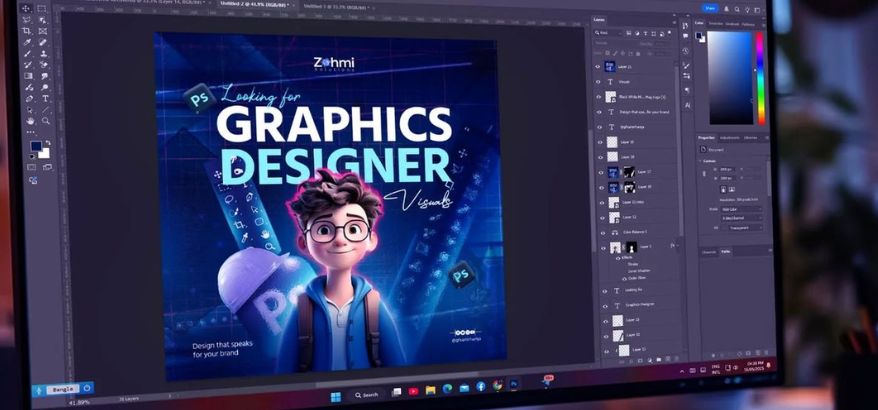The width and height of the screenshot is (878, 410).
Task: Toggle visibility of Layer 17
Action: tap(601, 173)
